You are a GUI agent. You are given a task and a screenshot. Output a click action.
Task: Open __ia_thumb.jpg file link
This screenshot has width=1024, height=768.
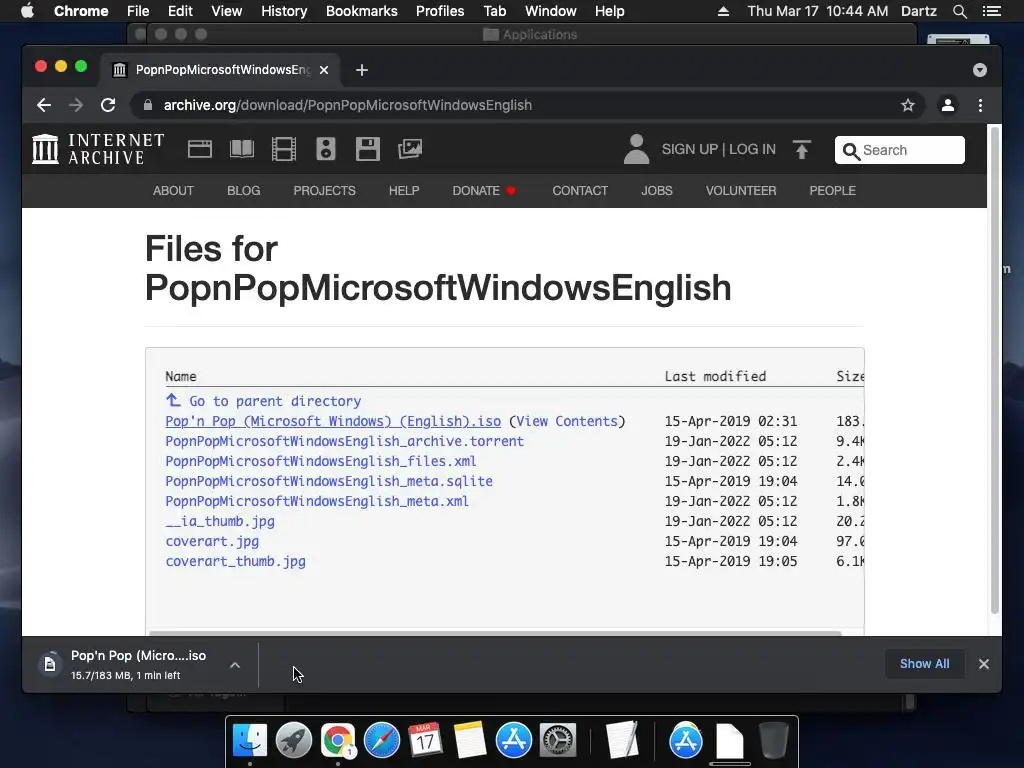tap(219, 521)
